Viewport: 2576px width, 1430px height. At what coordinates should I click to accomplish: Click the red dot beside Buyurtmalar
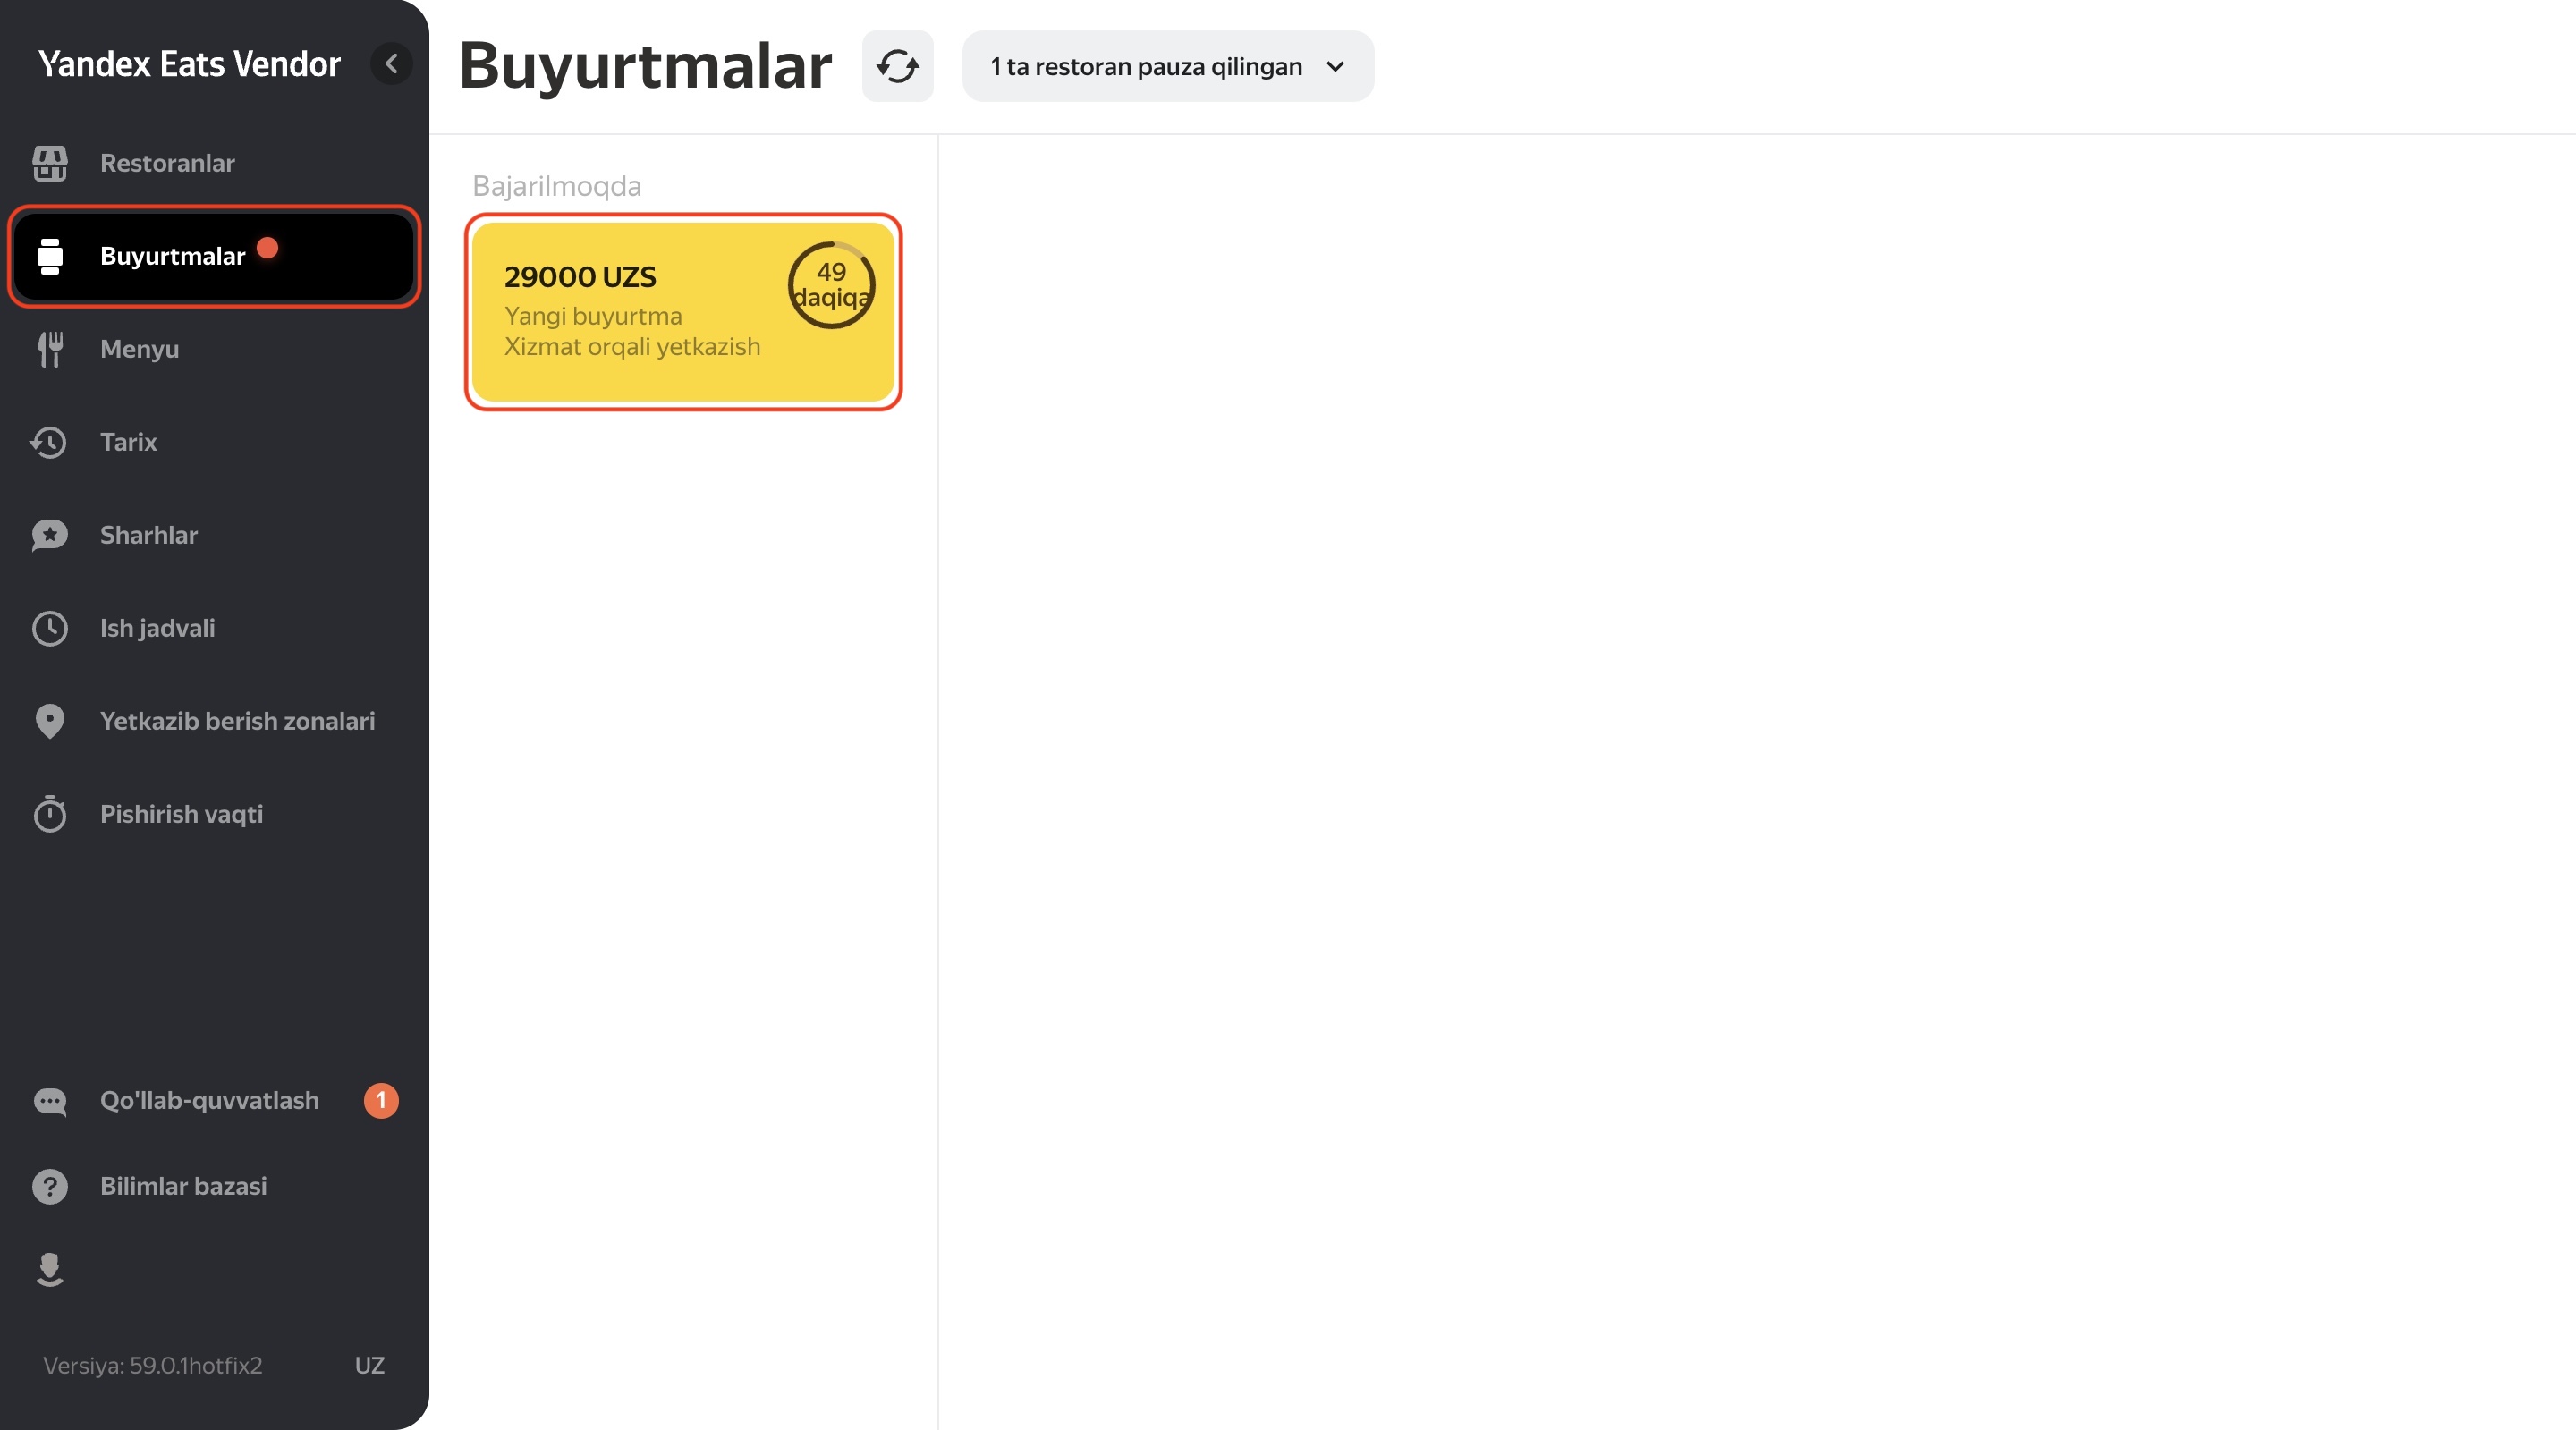click(x=267, y=247)
